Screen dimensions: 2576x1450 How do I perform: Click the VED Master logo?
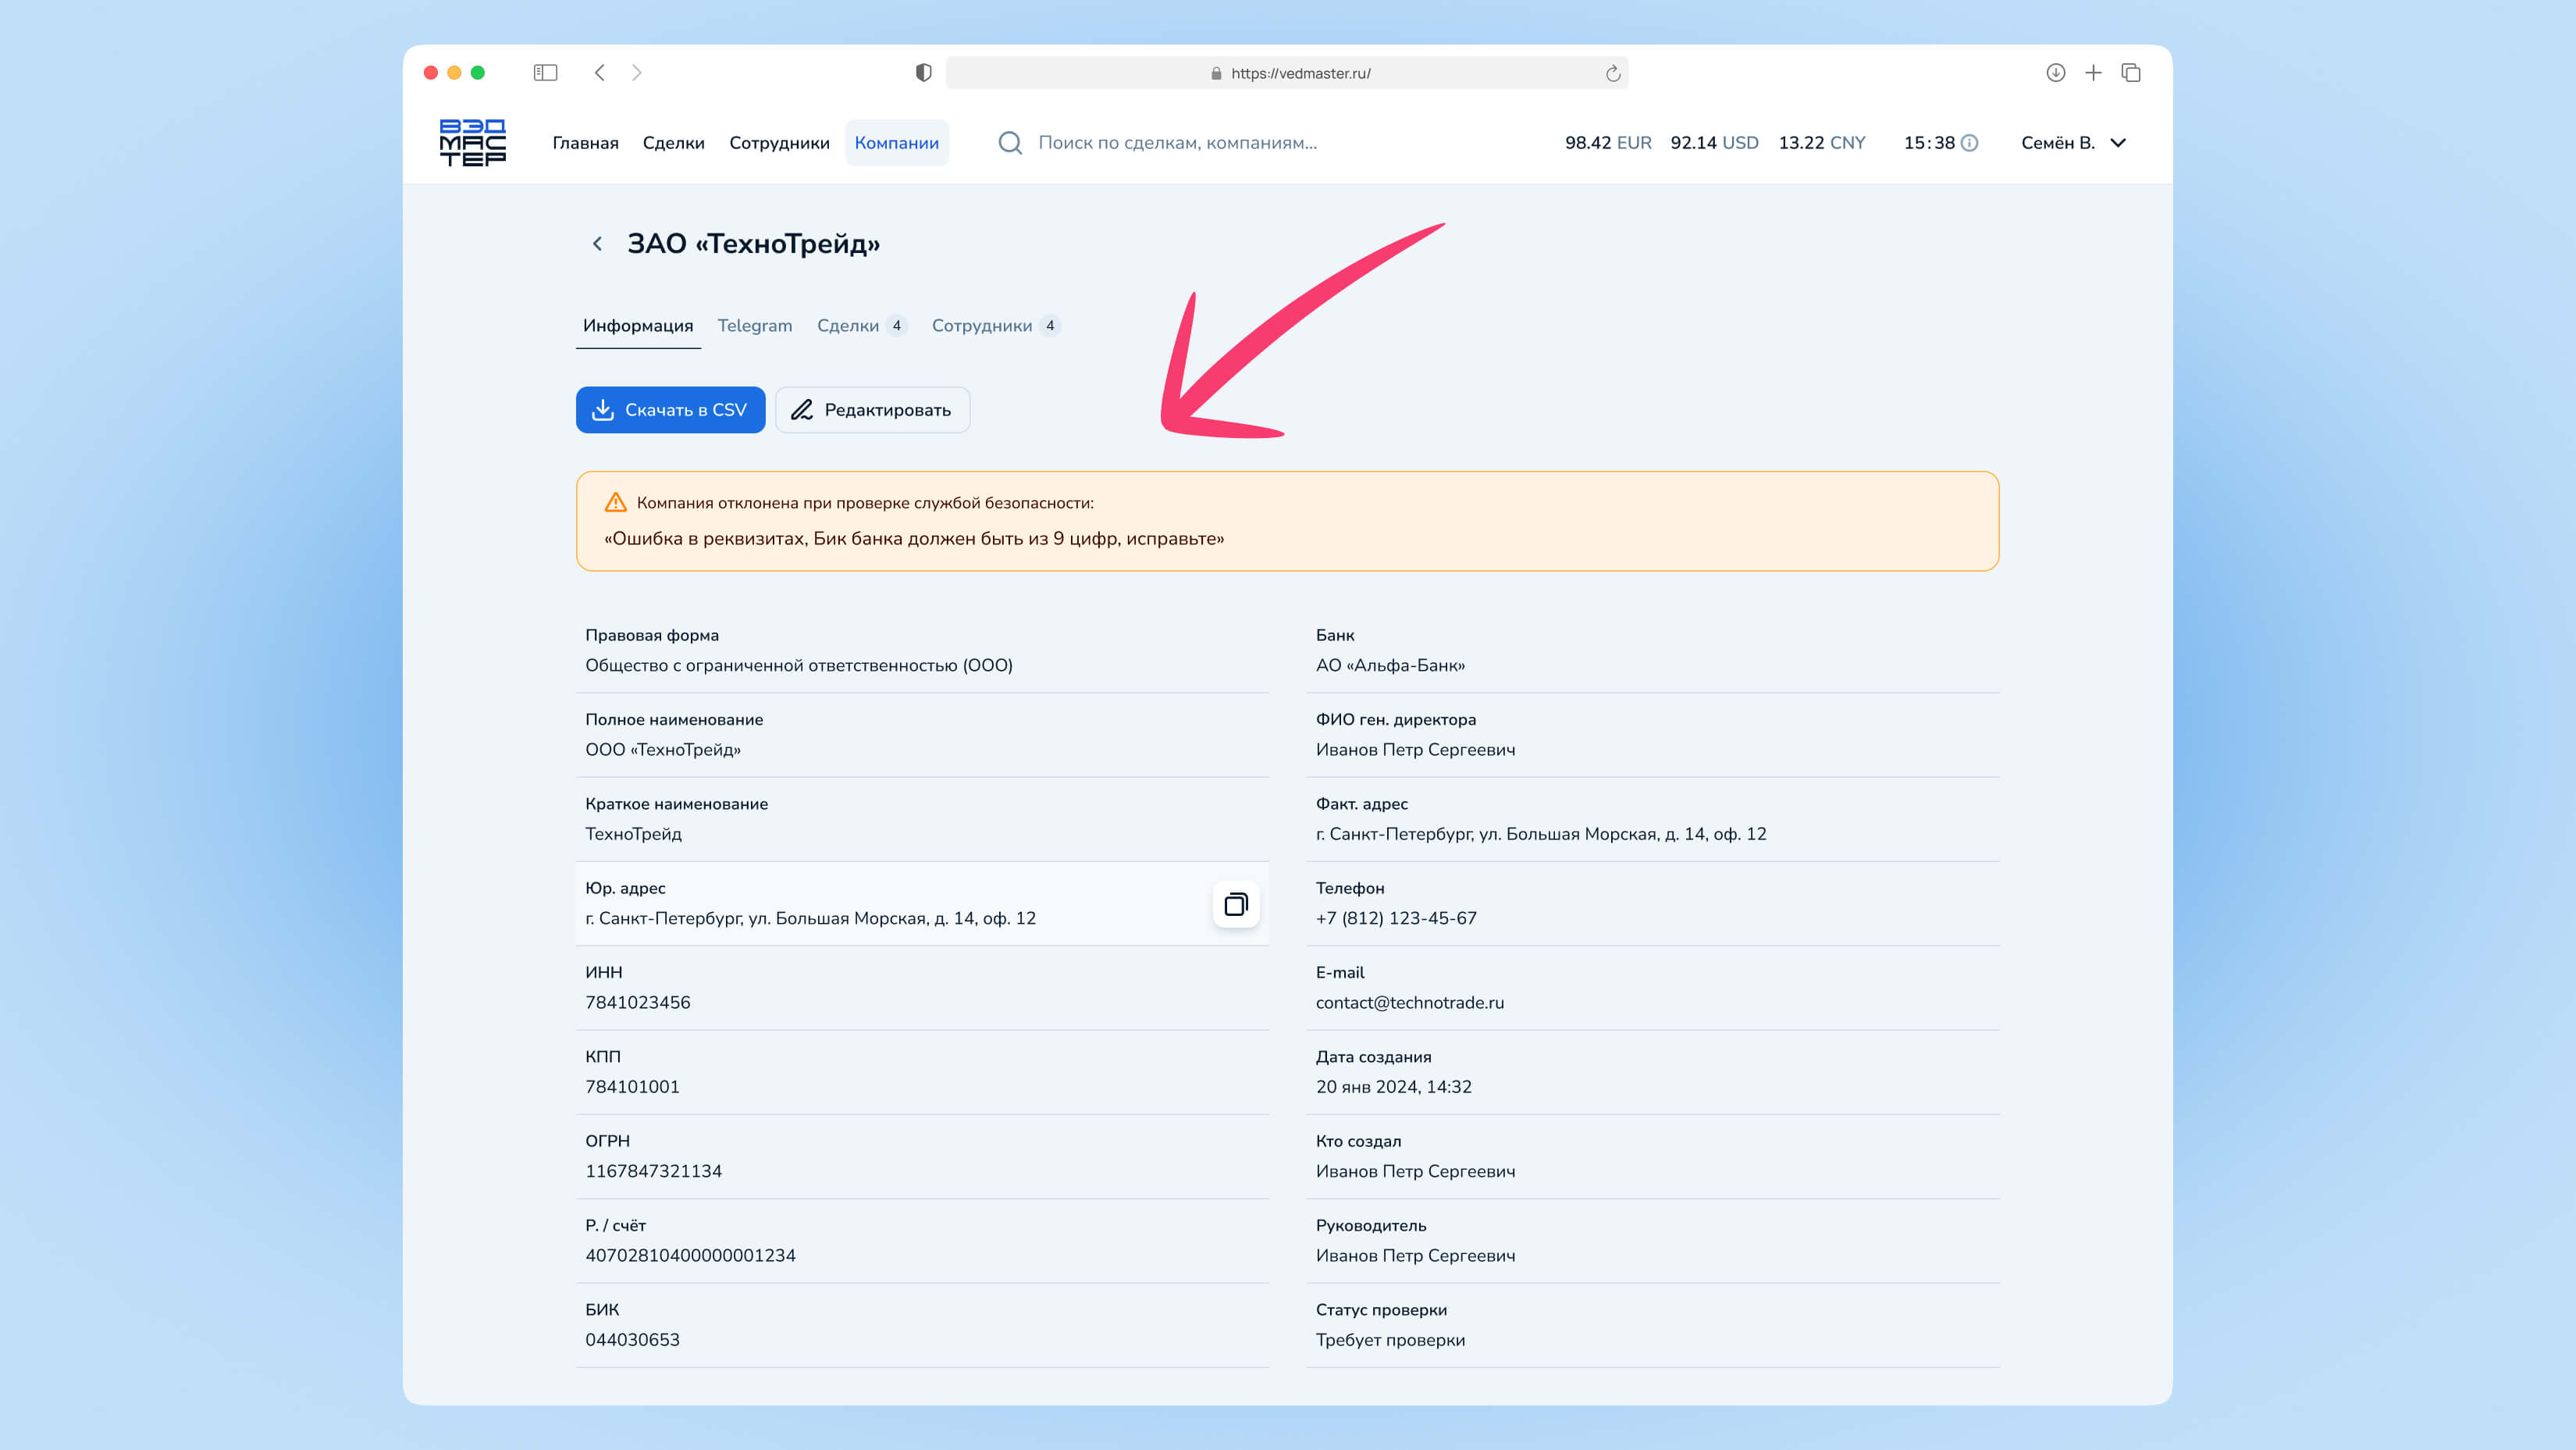pos(472,142)
